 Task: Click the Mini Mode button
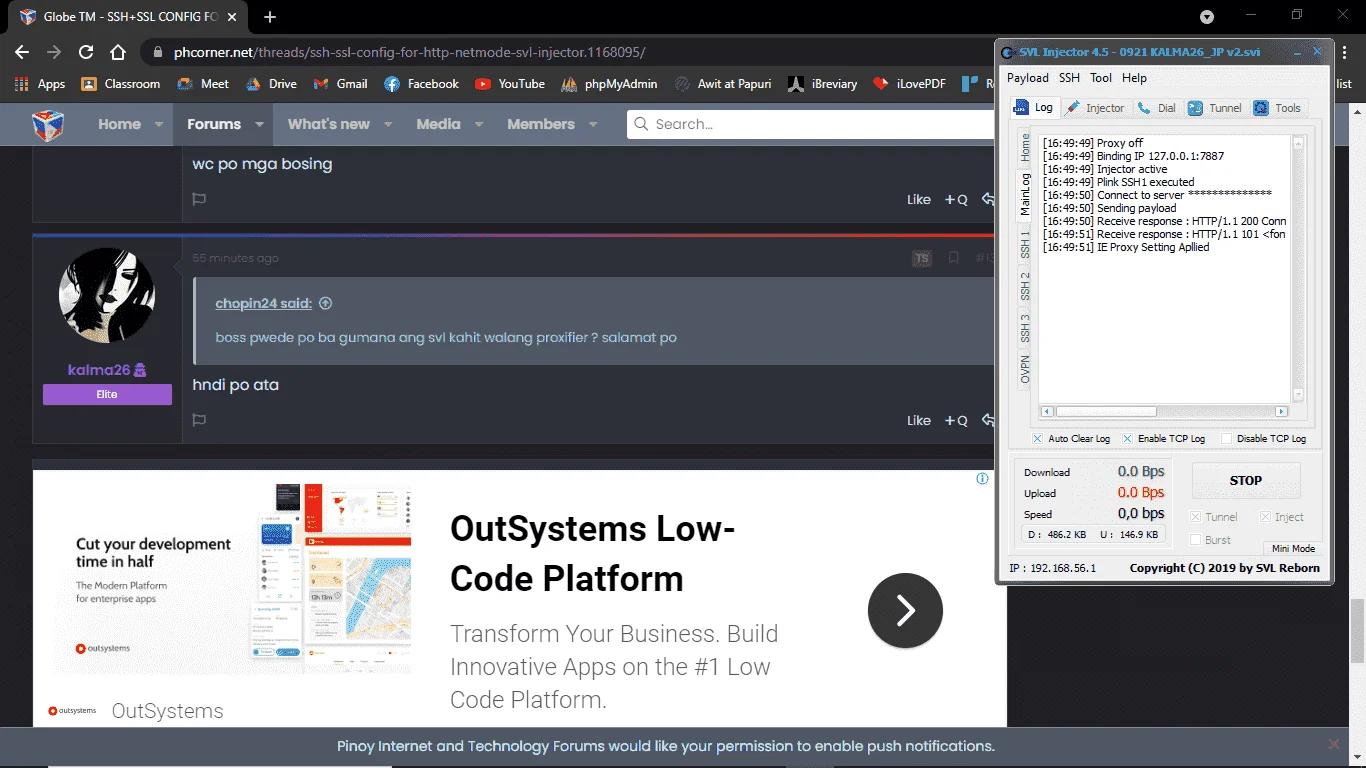click(1293, 548)
